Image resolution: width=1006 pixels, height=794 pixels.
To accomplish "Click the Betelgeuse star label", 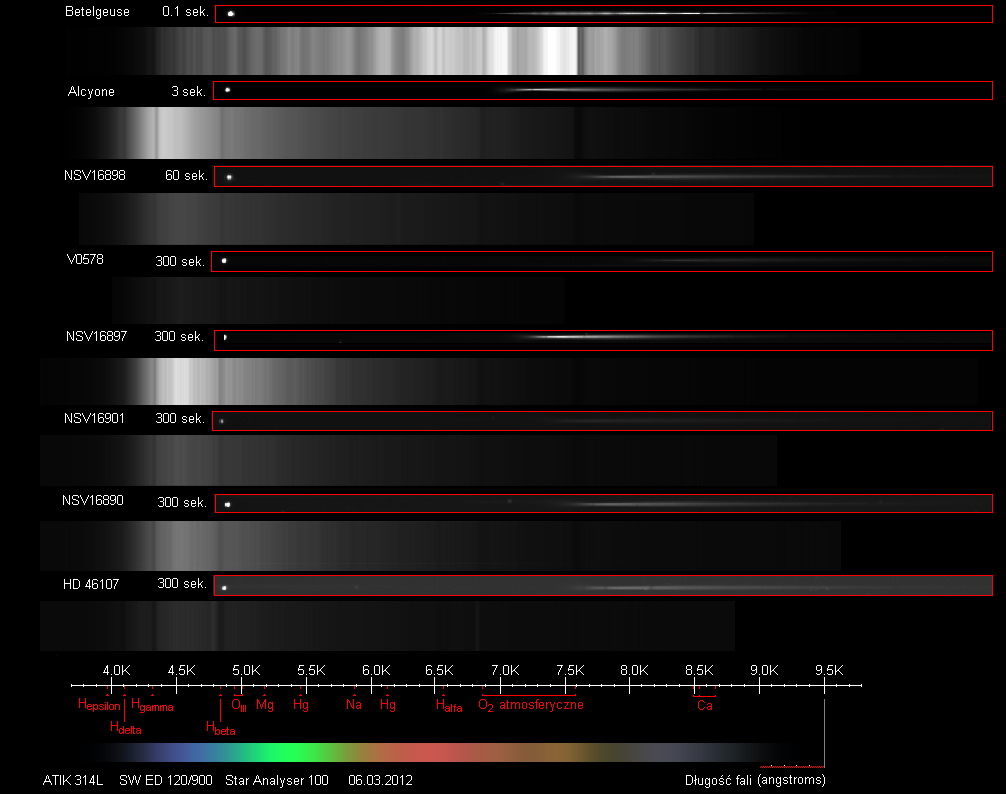I will click(96, 12).
